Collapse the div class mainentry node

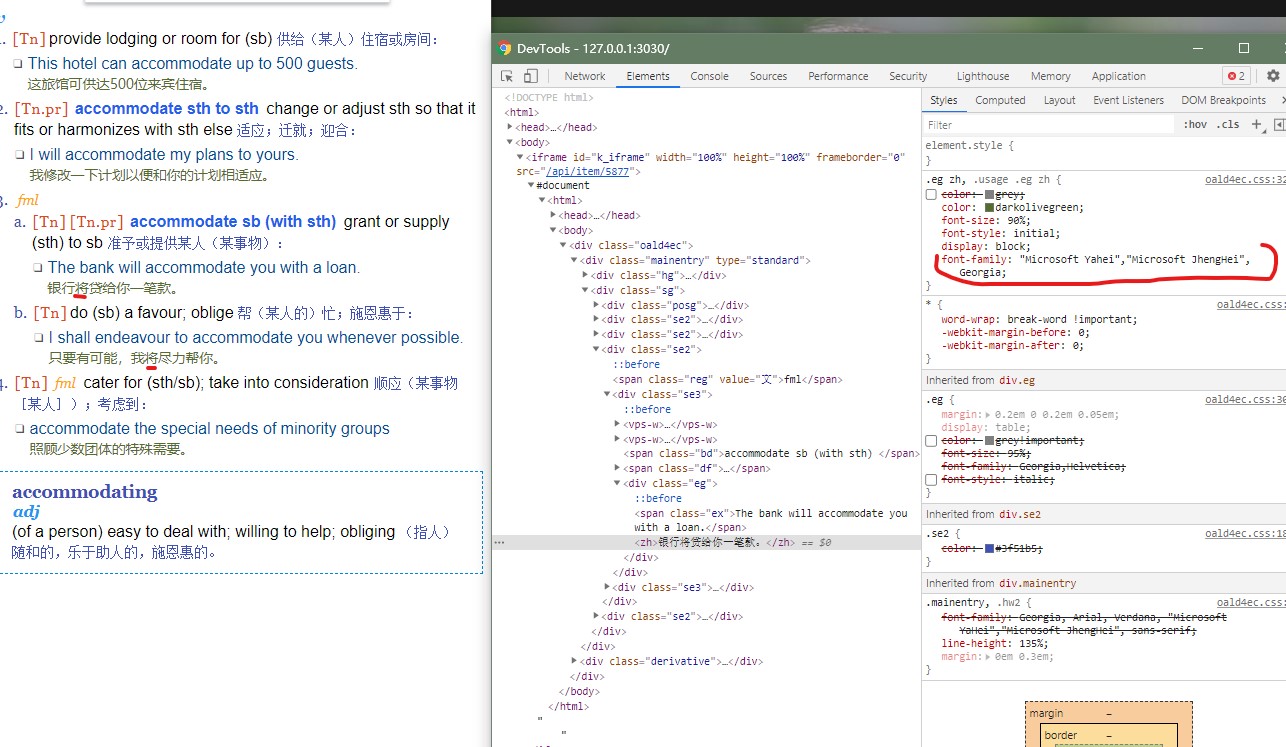[574, 260]
